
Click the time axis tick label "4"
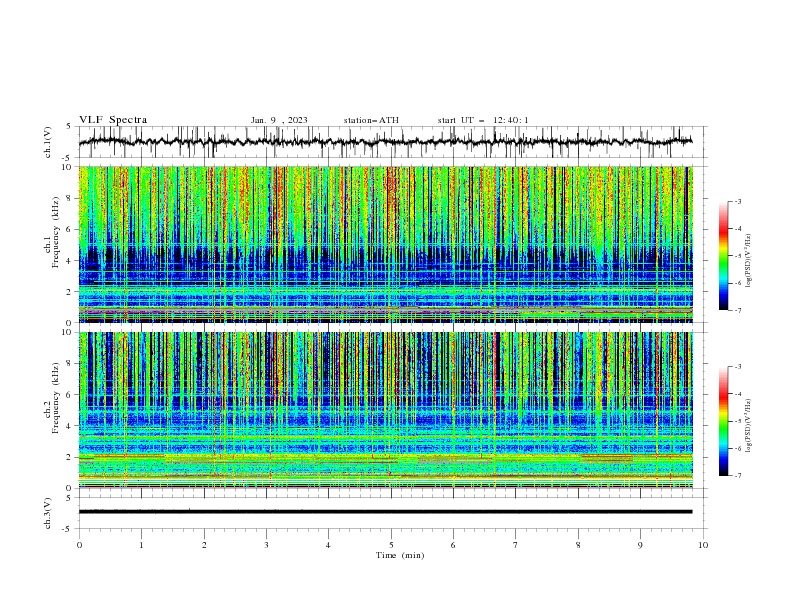tap(328, 545)
